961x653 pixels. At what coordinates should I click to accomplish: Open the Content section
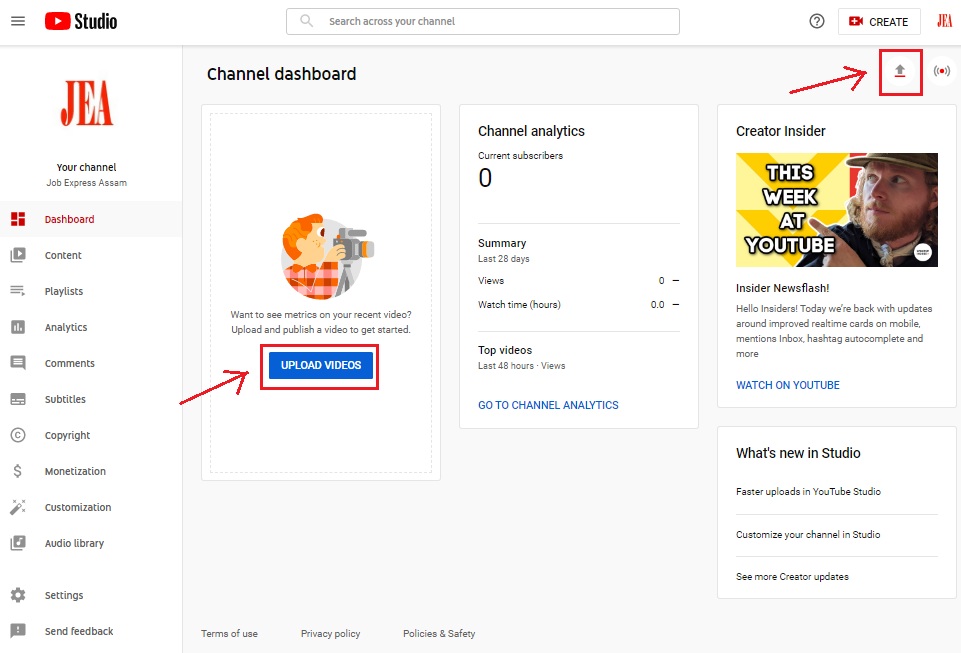pos(91,255)
